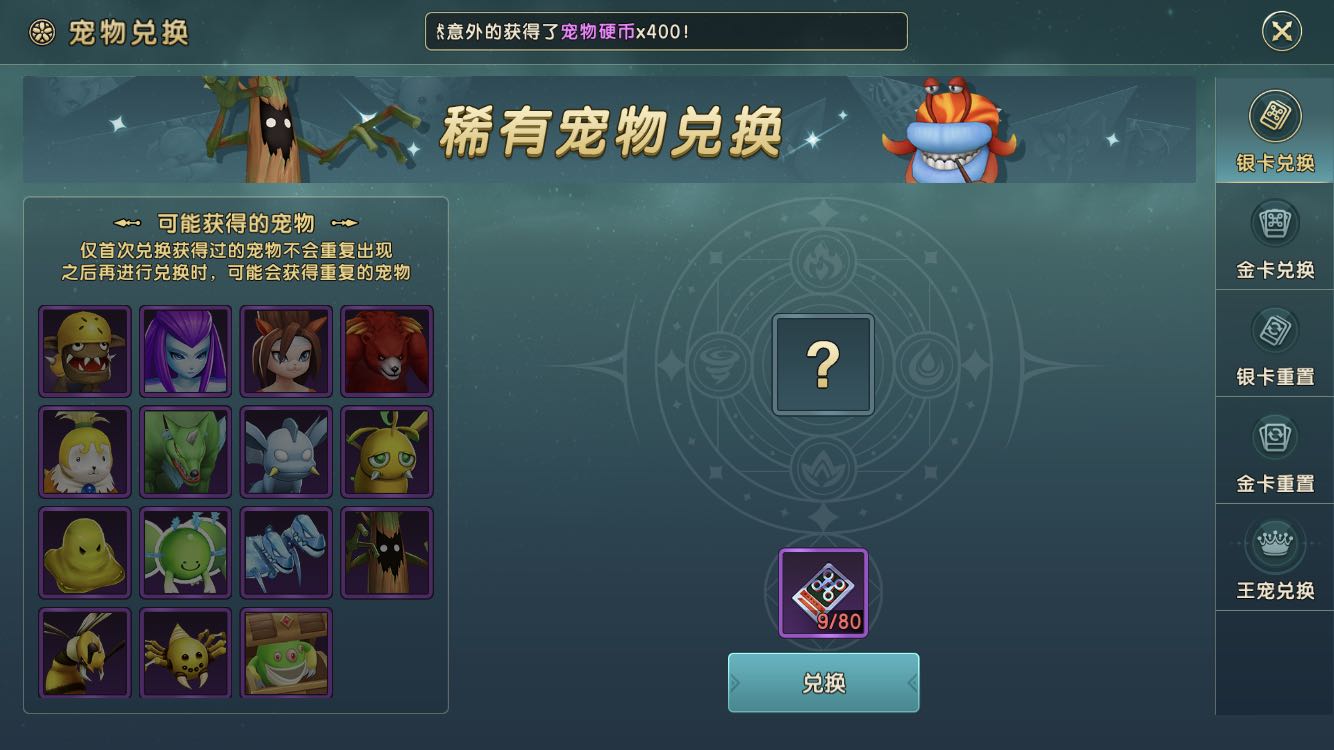Select the yellow spider pet icon
This screenshot has width=1334, height=750.
[x=185, y=652]
